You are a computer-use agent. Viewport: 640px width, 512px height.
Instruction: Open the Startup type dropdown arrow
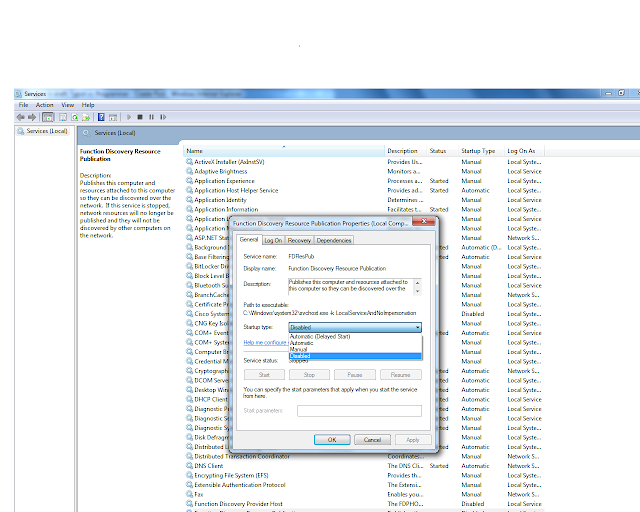pos(418,327)
